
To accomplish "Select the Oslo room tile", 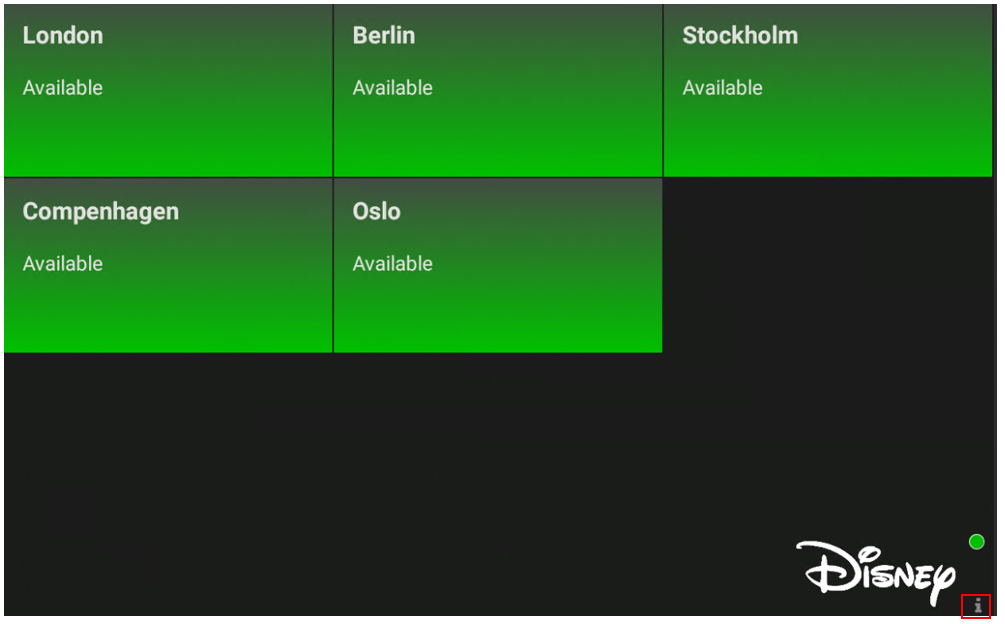I will tap(498, 266).
